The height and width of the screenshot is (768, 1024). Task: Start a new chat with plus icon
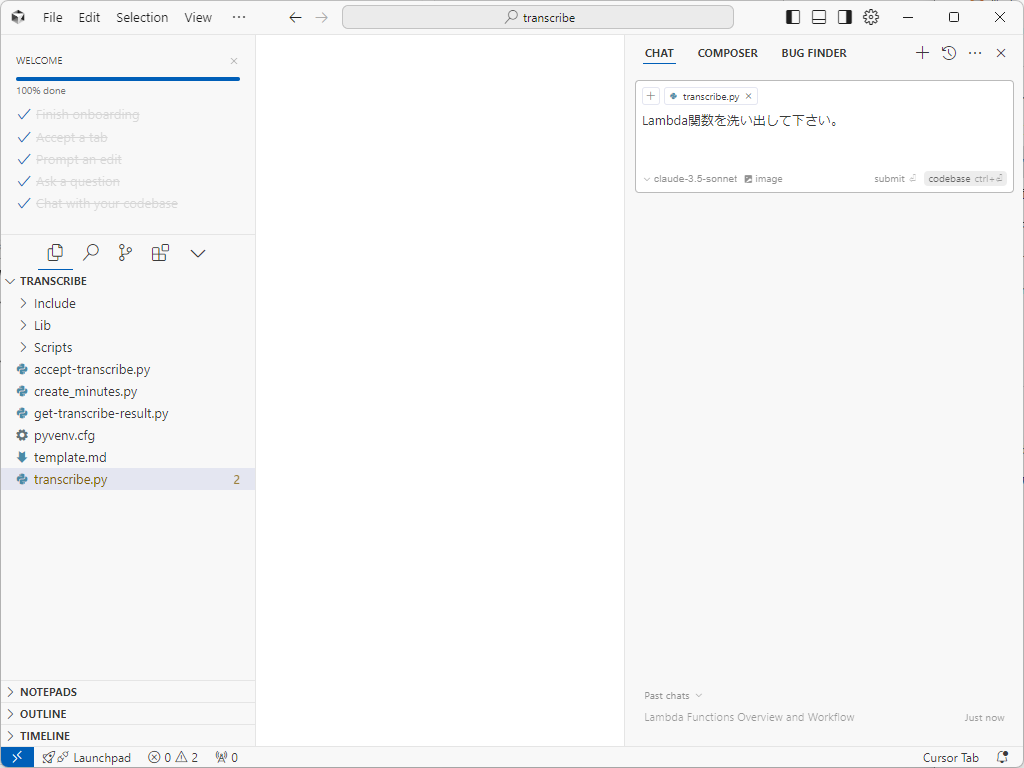[922, 53]
